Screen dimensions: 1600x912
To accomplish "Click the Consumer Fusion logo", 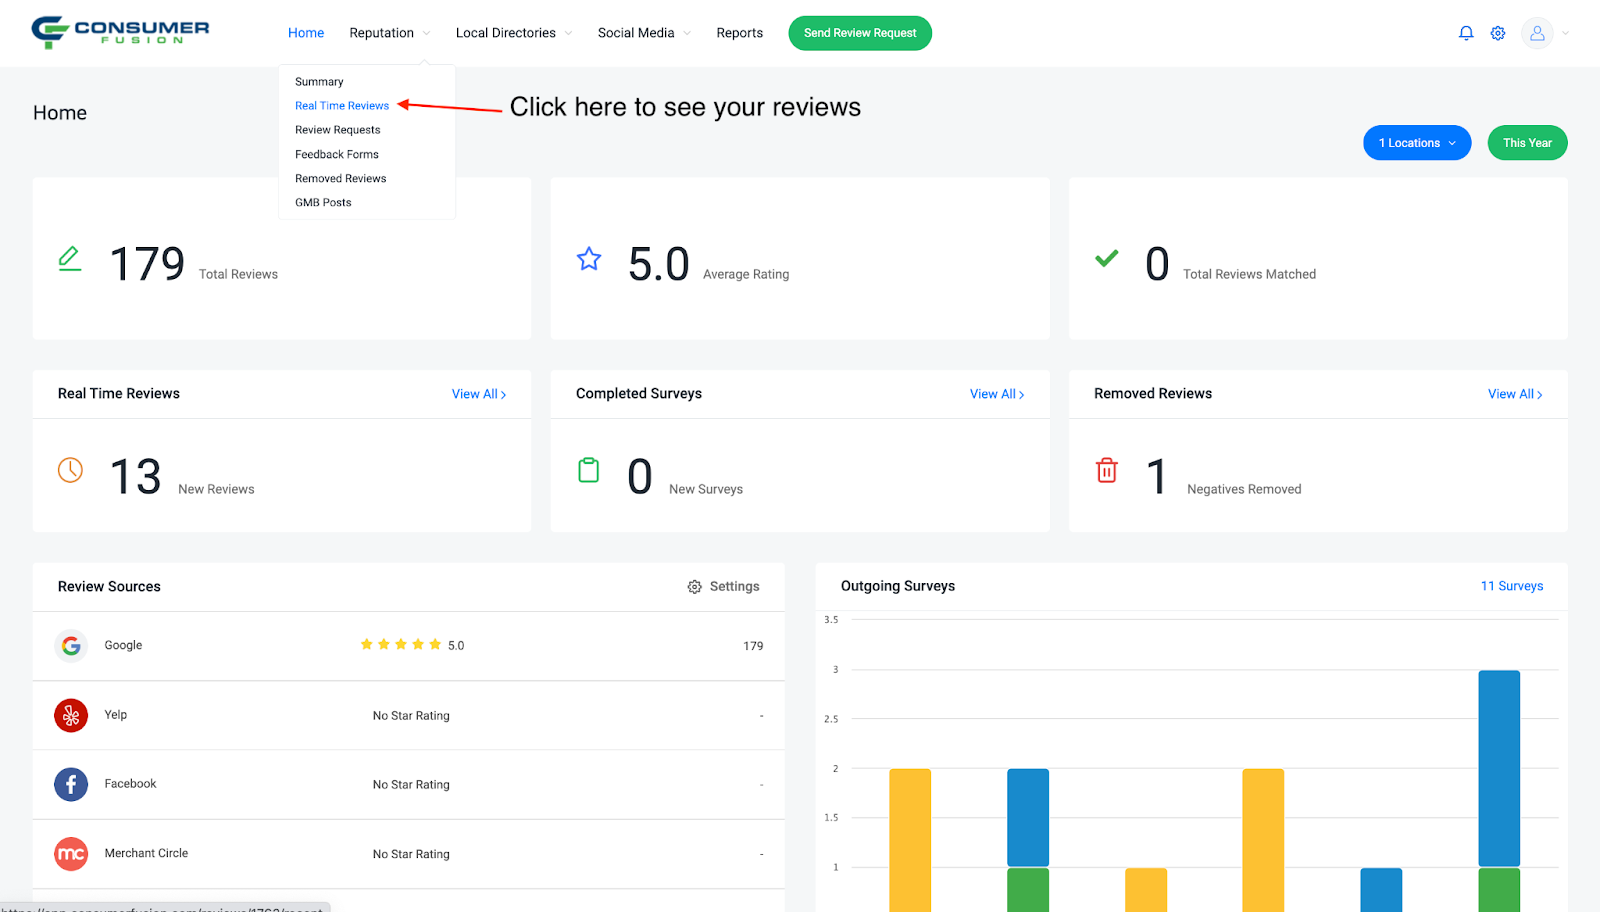I will coord(120,32).
